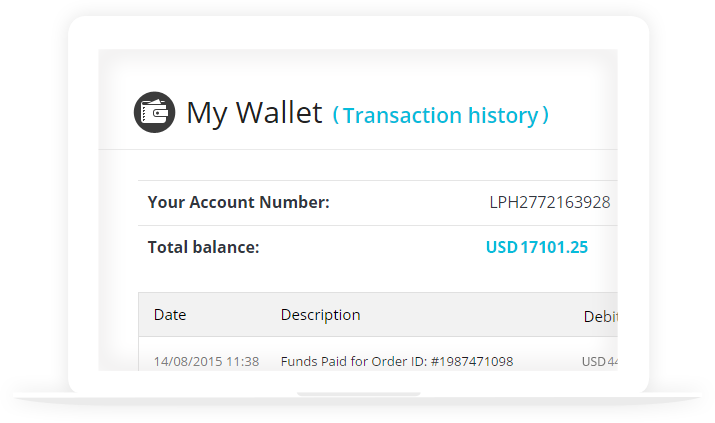This screenshot has height=423, width=715.
Task: Click the Your Account Number label
Action: [x=238, y=202]
